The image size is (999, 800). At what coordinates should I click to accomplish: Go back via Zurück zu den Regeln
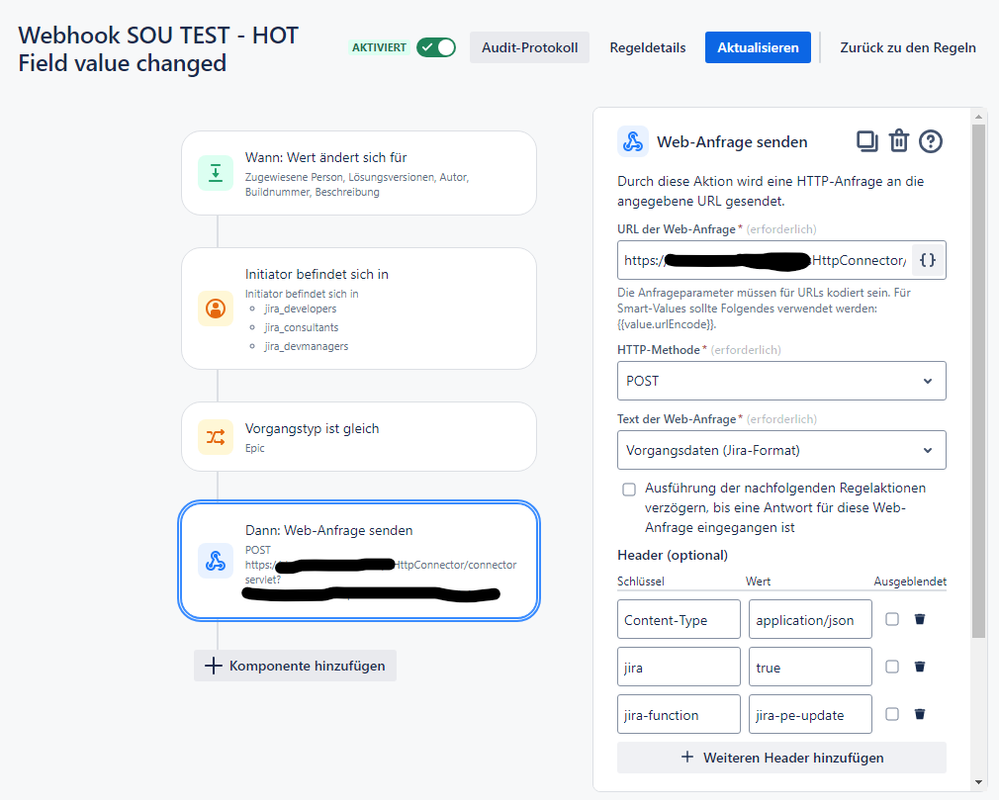tap(908, 47)
